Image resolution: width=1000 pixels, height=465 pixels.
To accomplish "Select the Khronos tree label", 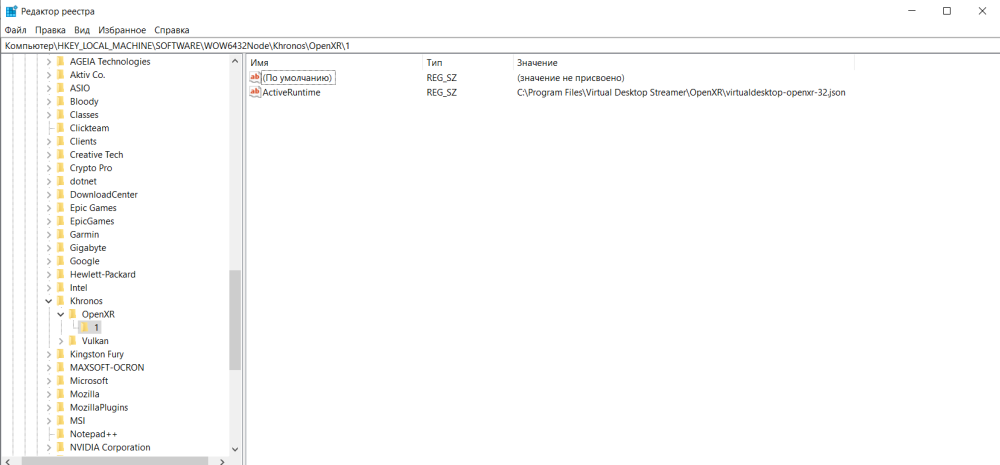I will (86, 301).
